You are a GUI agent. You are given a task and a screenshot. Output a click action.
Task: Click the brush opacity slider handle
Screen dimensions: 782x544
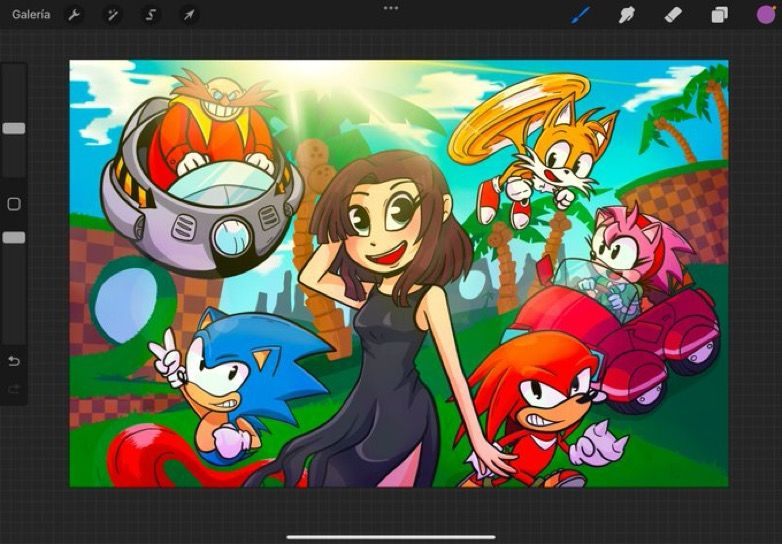point(14,237)
